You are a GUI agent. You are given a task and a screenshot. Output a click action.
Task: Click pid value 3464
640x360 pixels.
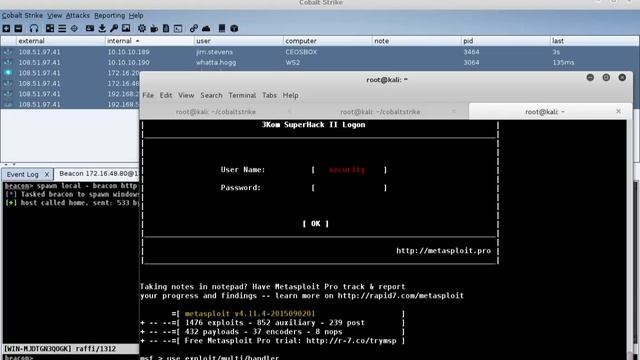coord(471,52)
